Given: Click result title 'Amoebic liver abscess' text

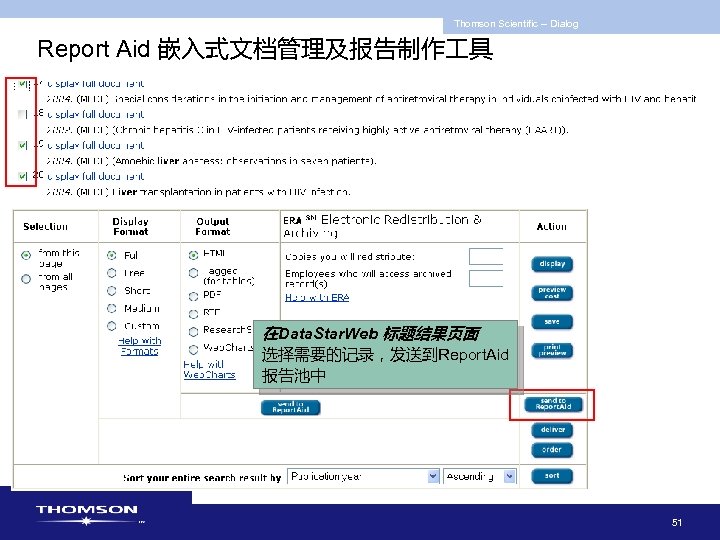Looking at the screenshot, I should point(245,161).
